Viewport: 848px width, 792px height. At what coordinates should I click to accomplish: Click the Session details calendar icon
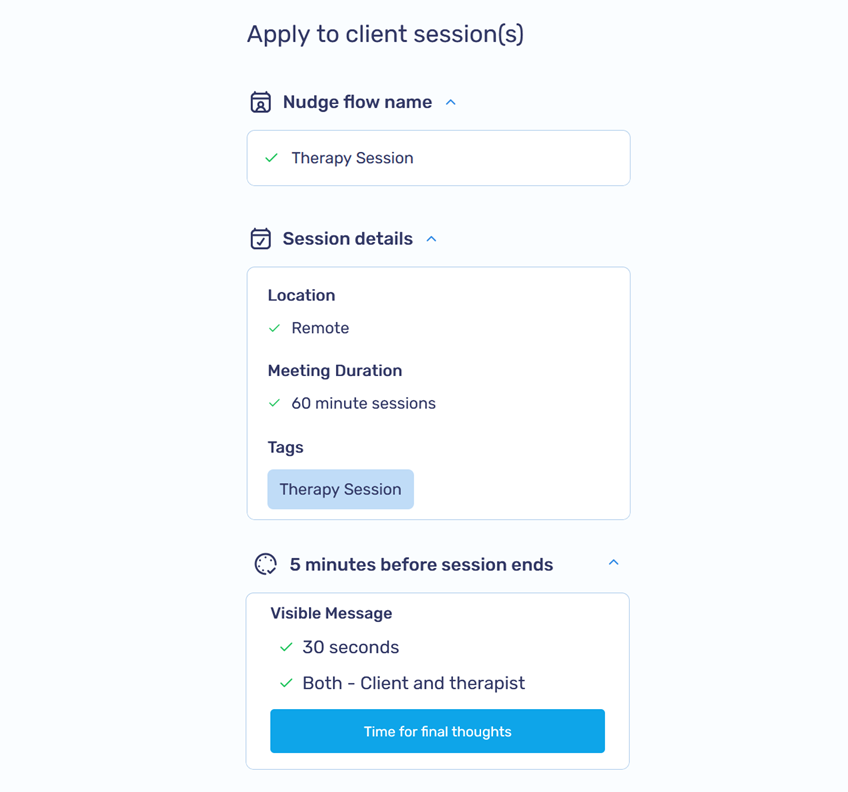(x=260, y=238)
